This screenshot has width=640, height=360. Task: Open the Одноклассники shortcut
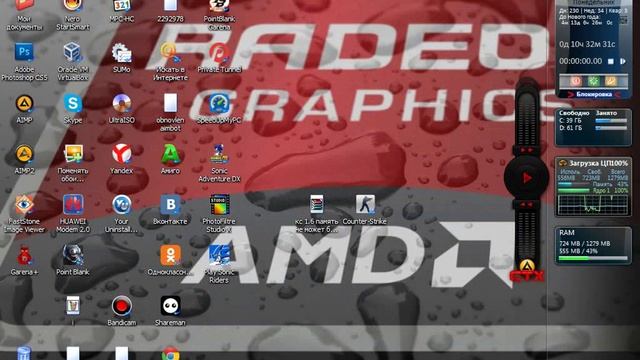tap(170, 256)
